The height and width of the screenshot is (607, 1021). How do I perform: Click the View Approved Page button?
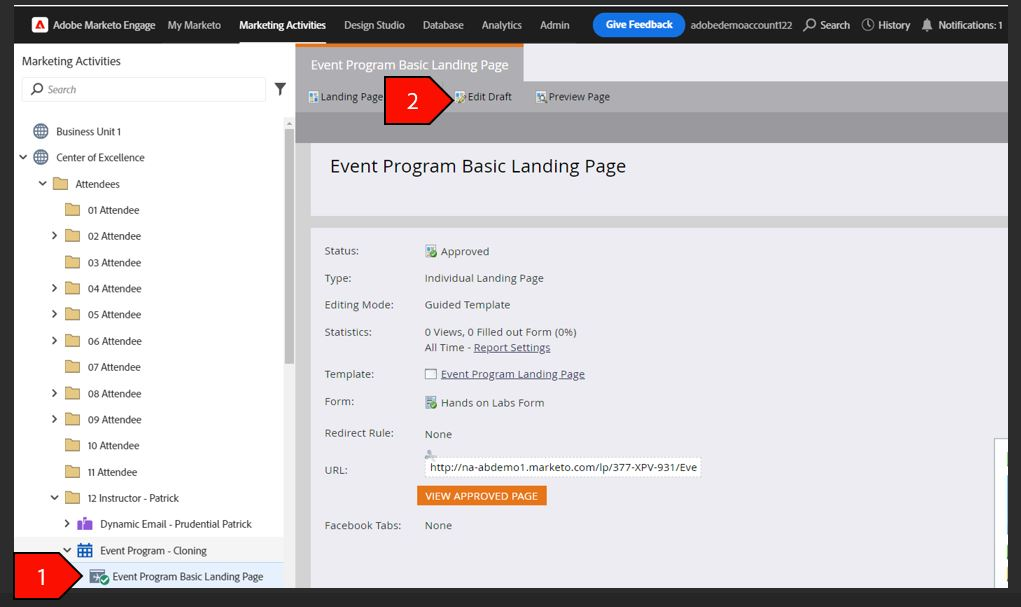tap(482, 496)
